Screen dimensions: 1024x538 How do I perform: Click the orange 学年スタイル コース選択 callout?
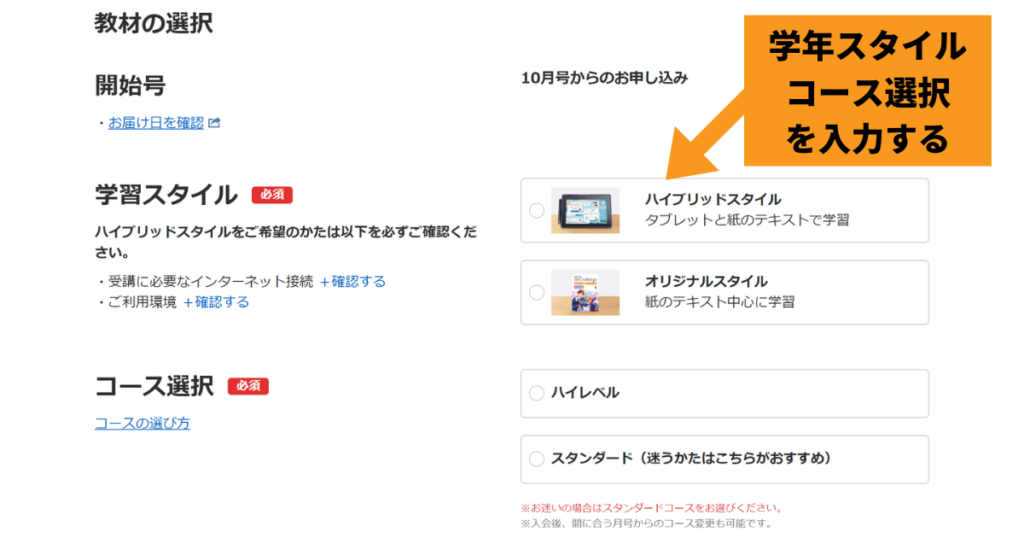pyautogui.click(x=867, y=91)
